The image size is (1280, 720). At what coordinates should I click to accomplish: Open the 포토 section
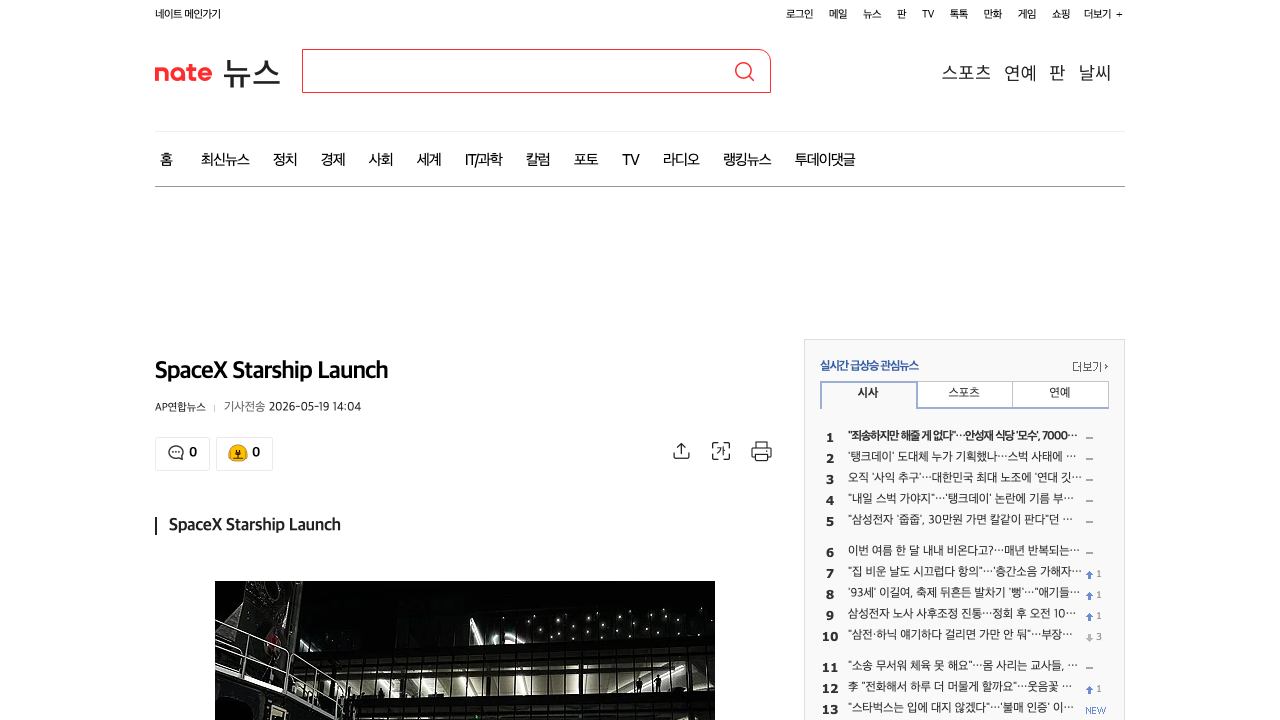[586, 159]
